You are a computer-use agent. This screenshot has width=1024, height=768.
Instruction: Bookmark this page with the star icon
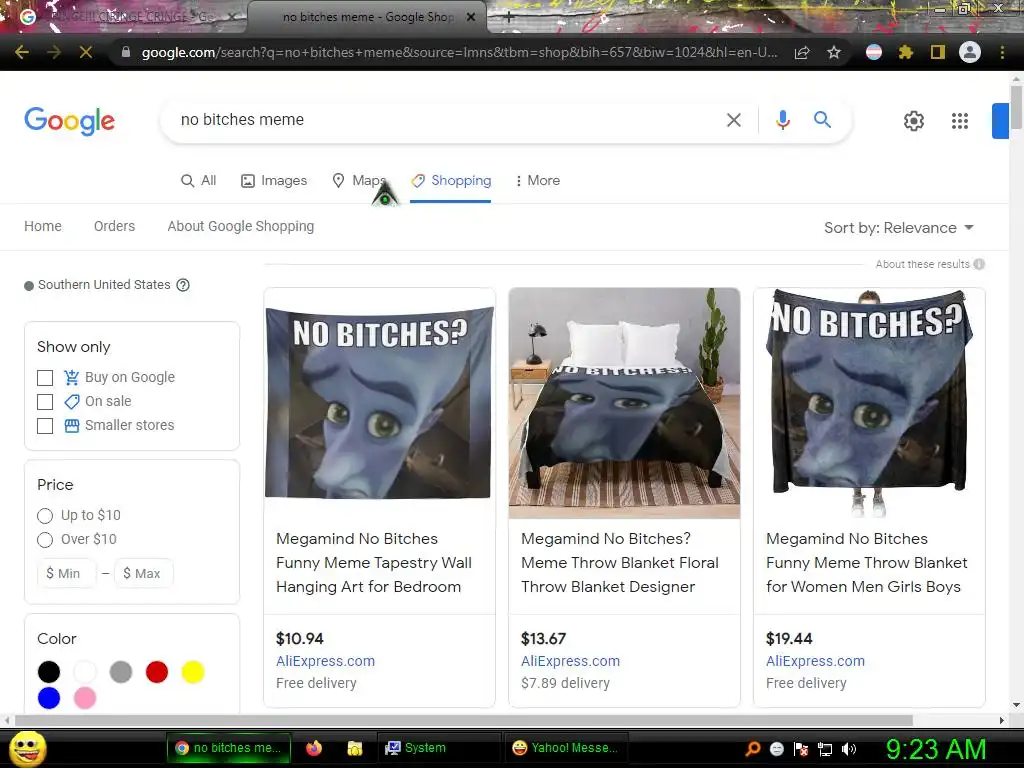pyautogui.click(x=834, y=52)
